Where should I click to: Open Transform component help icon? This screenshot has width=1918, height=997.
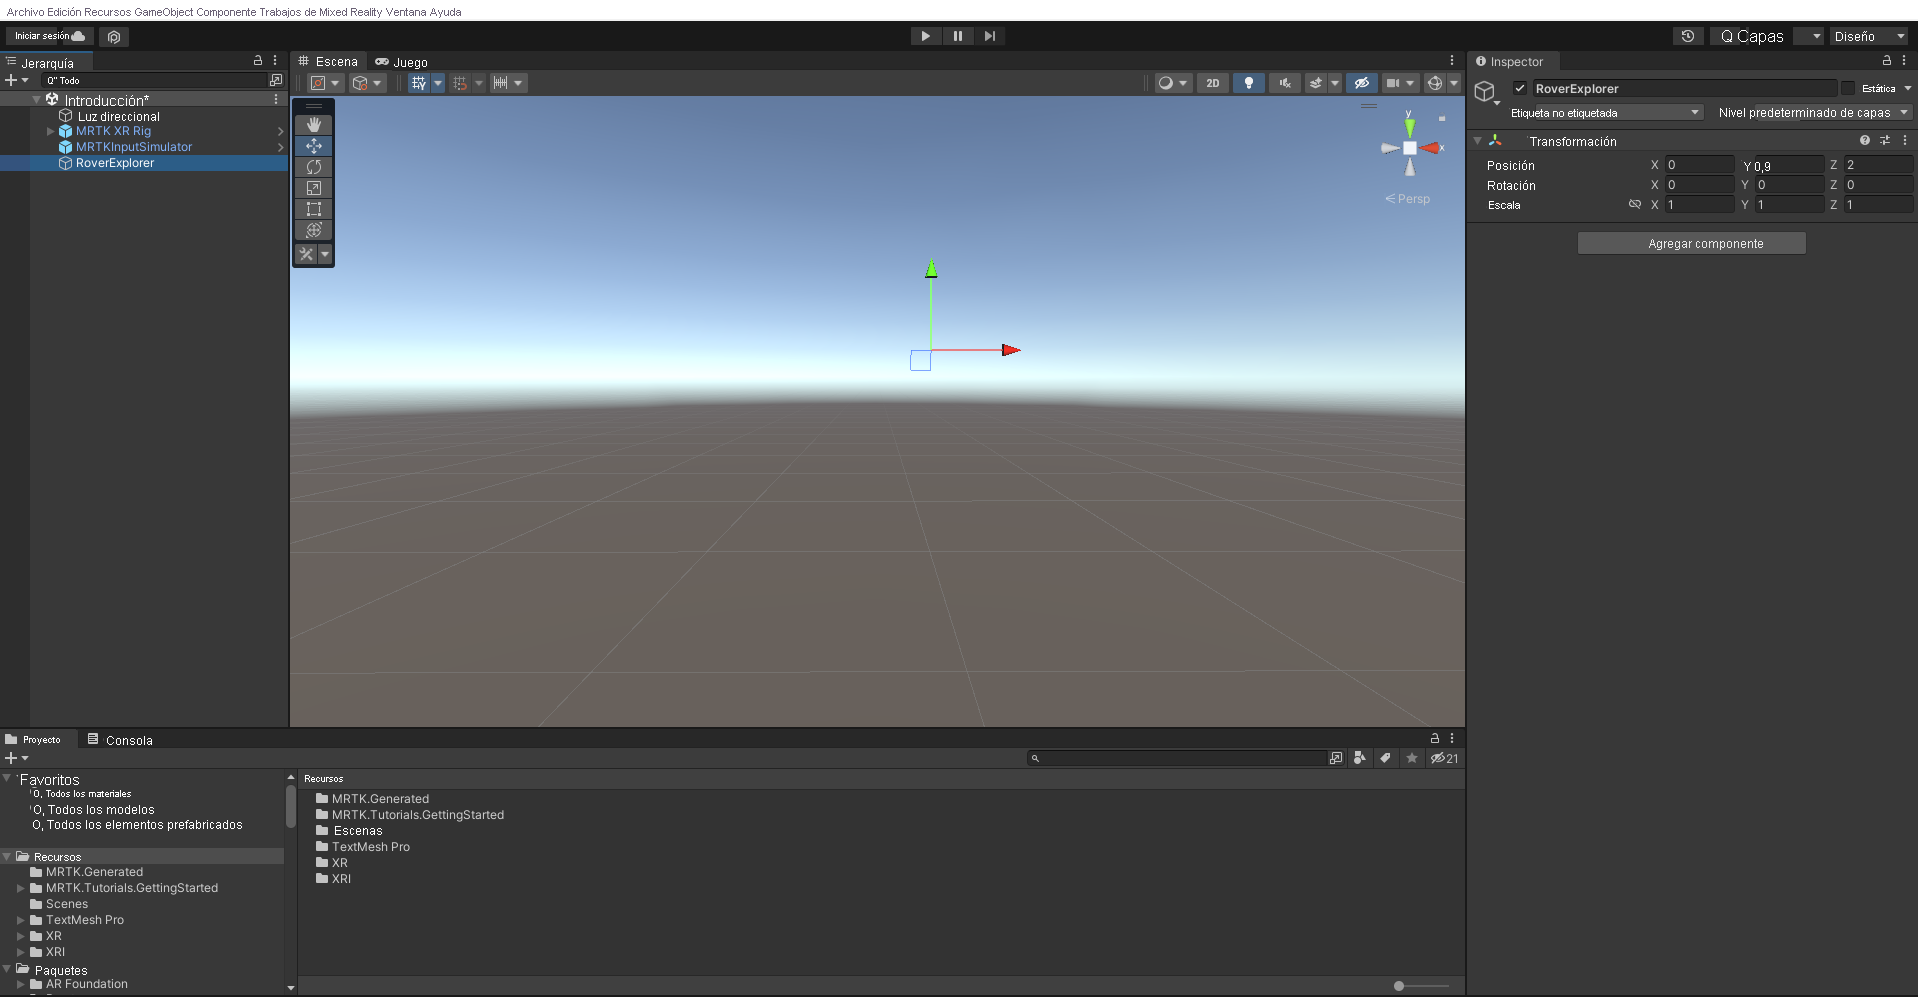(1865, 141)
